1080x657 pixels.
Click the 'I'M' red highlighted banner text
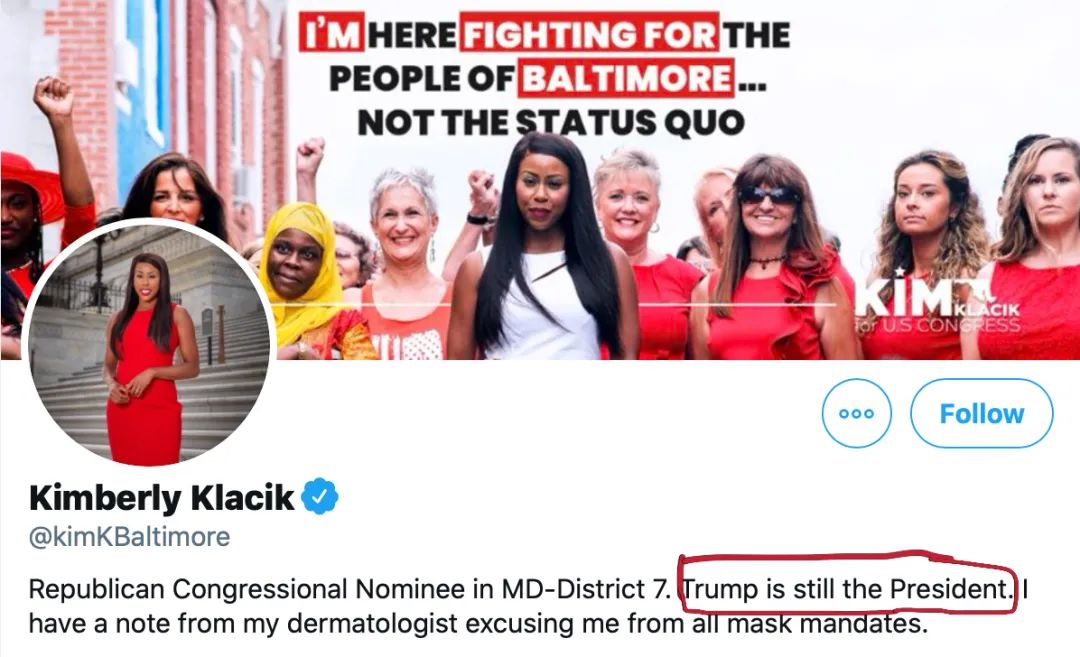tap(331, 33)
